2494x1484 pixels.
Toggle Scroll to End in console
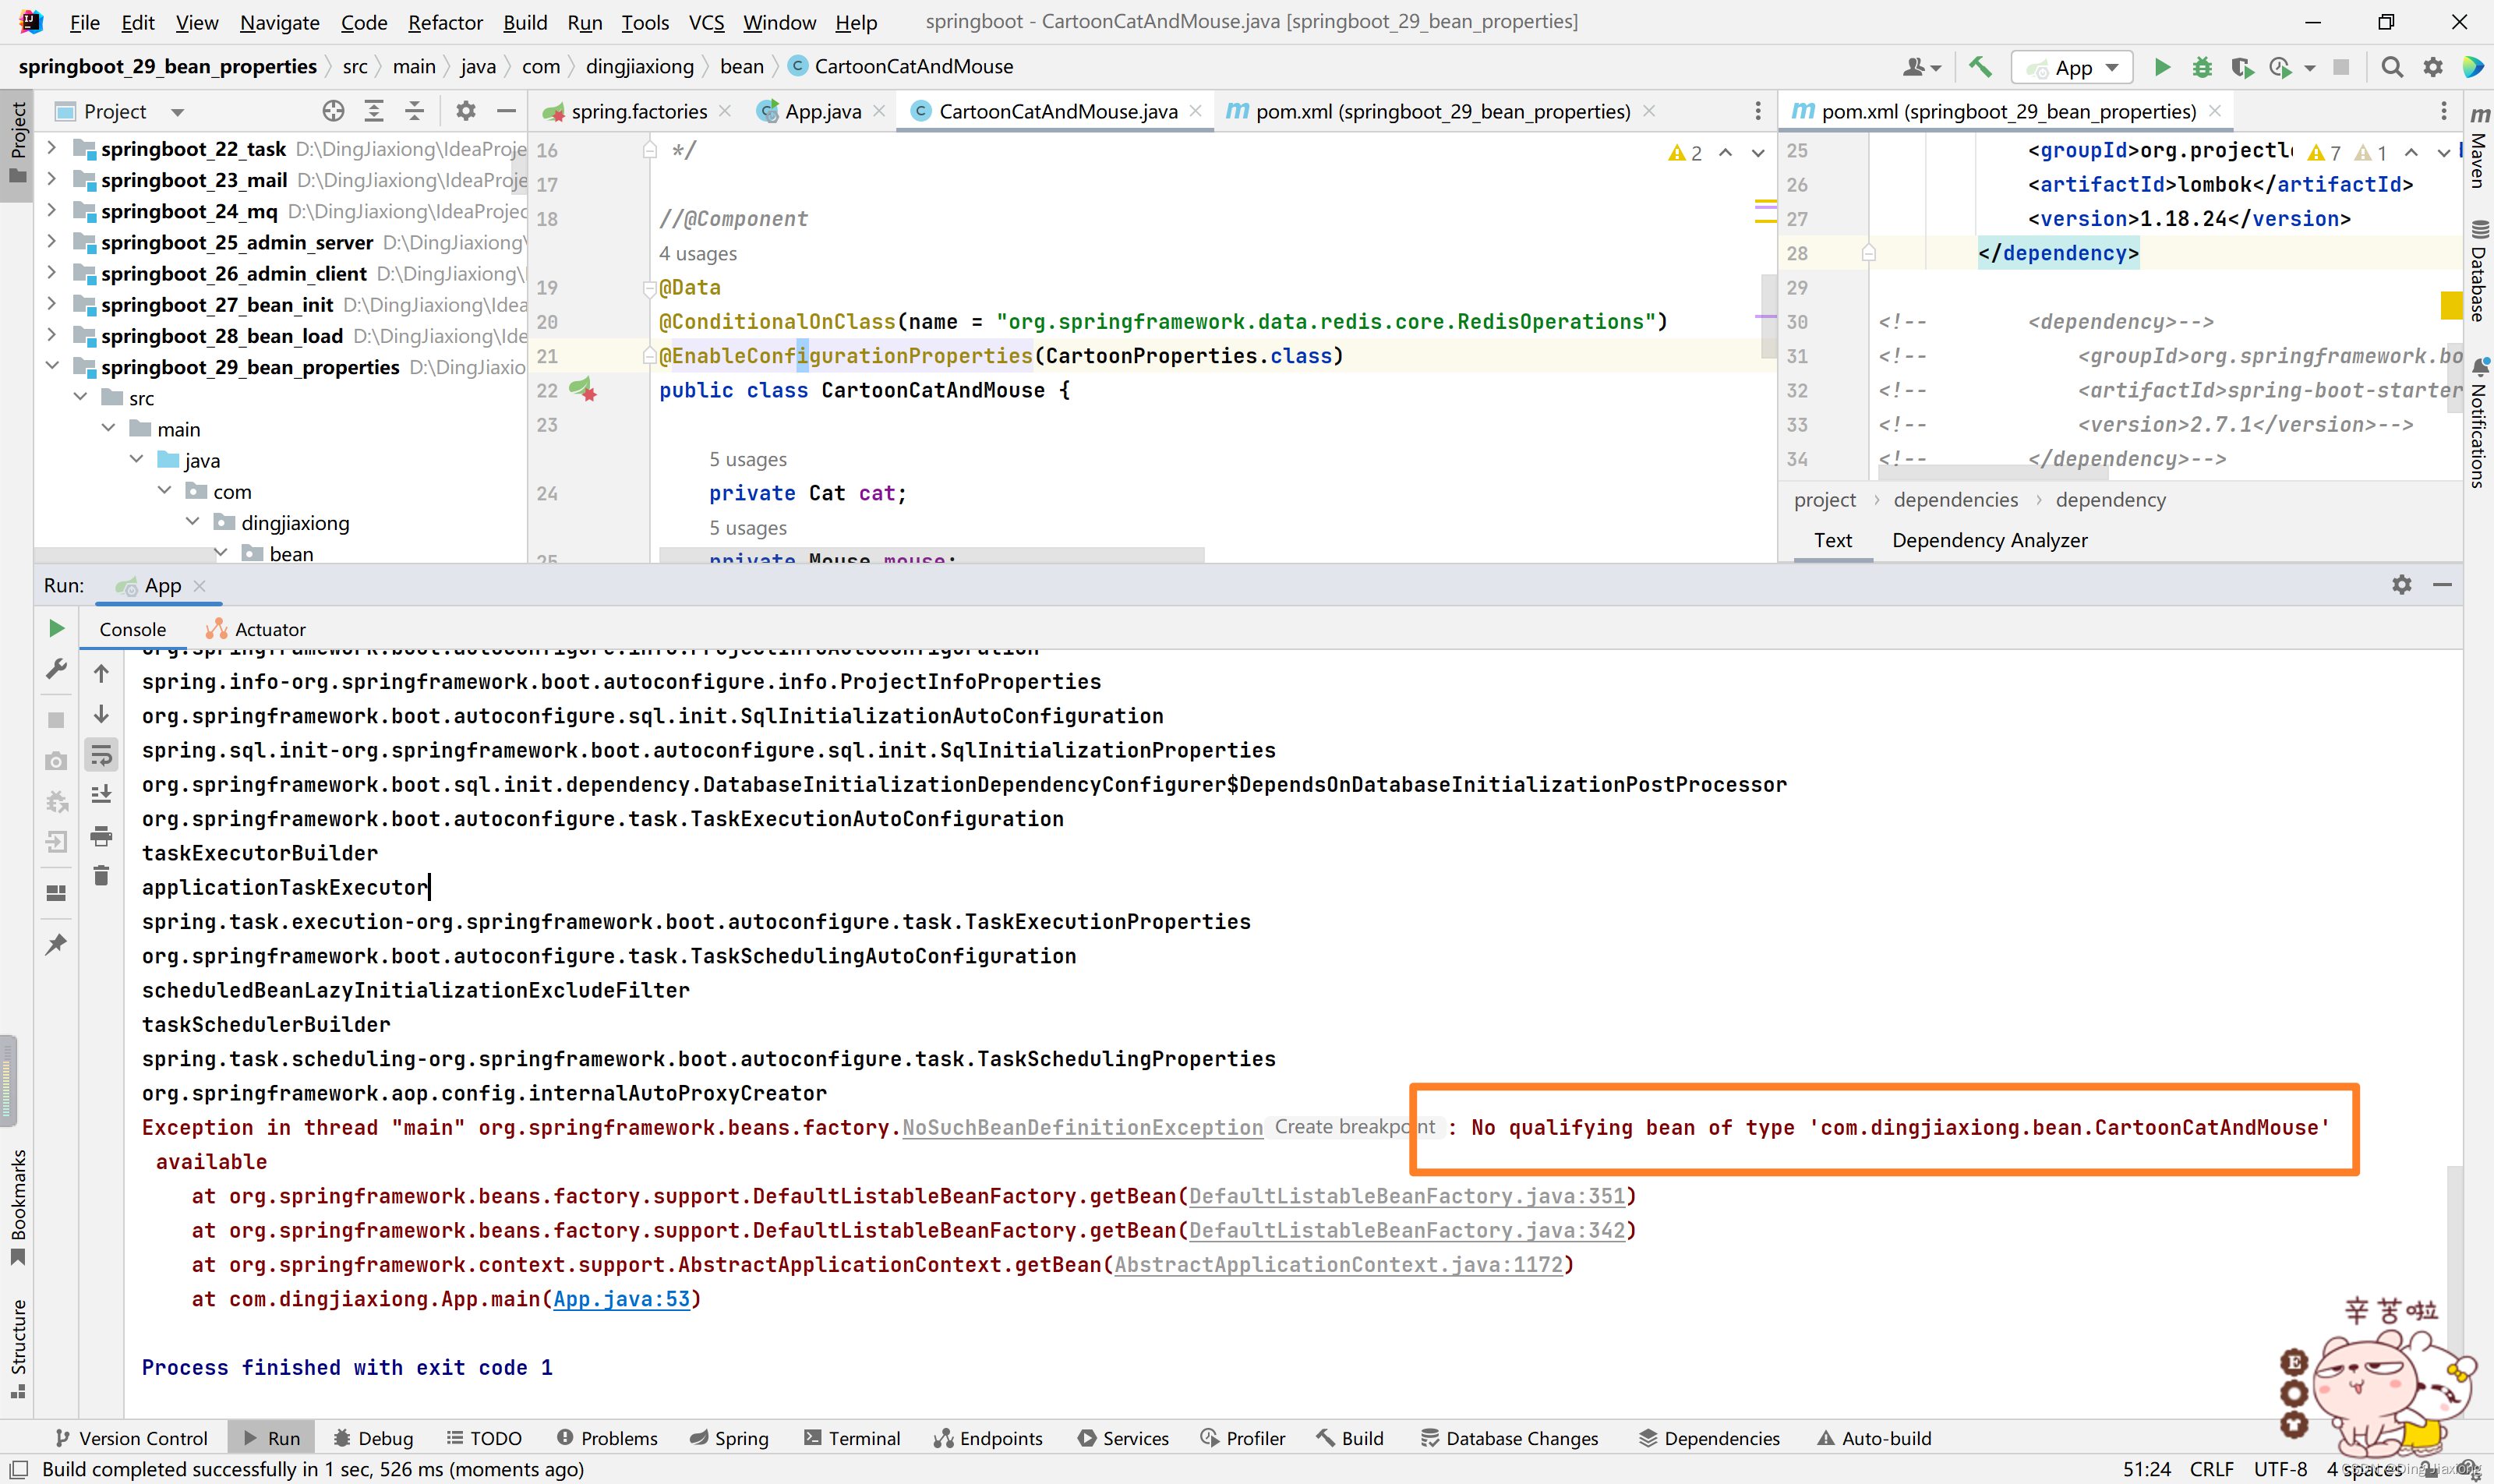click(x=101, y=795)
